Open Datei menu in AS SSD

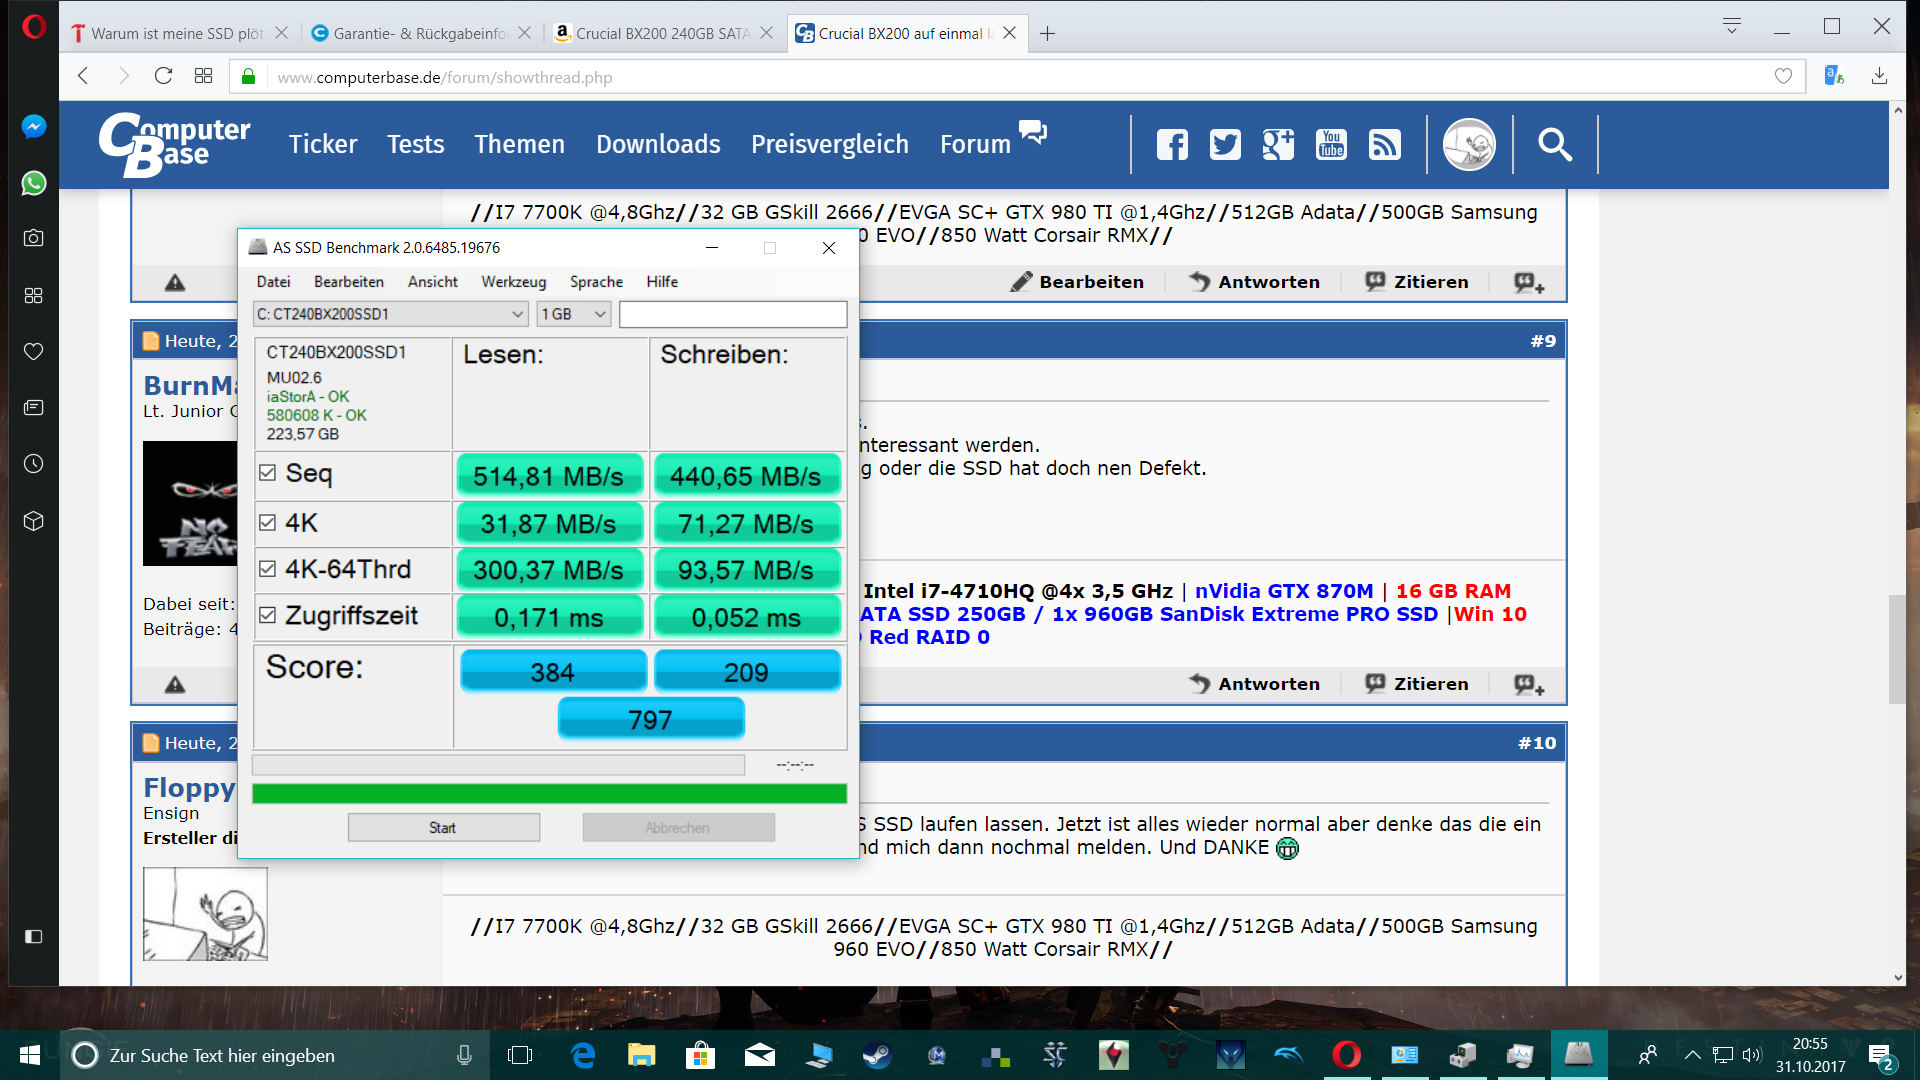[273, 282]
